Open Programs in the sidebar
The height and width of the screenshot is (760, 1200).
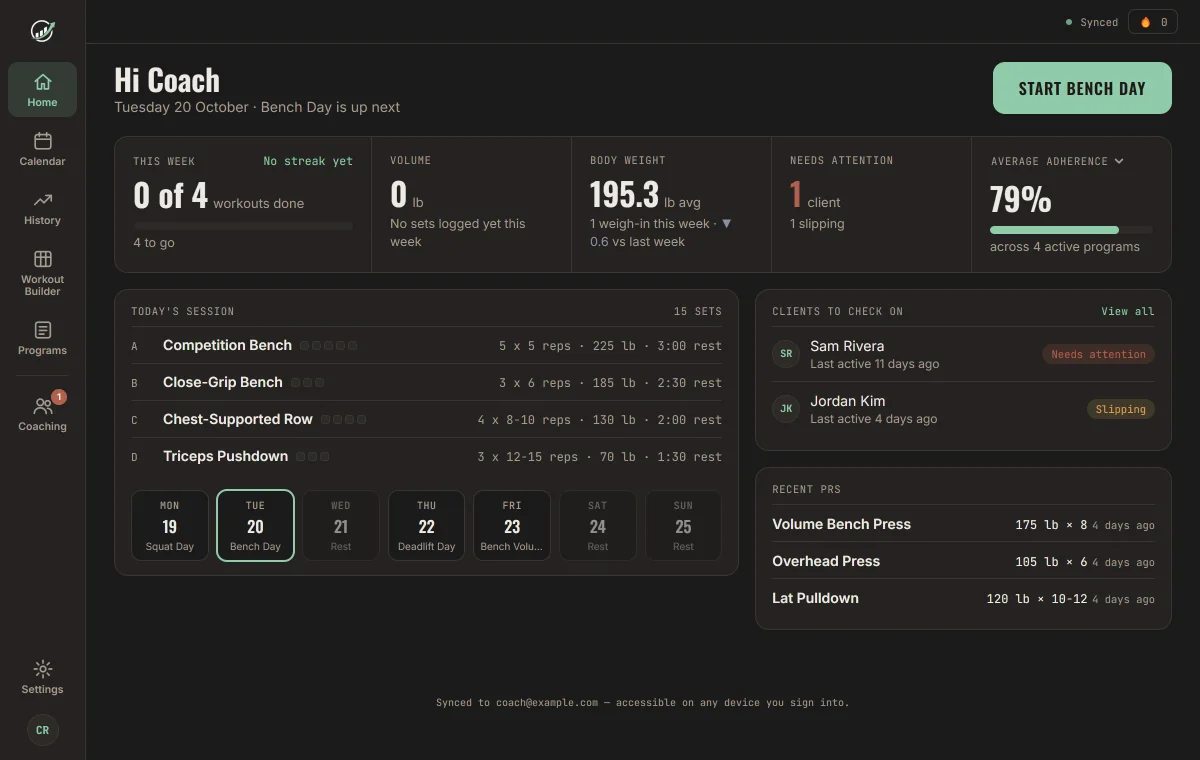pos(42,338)
